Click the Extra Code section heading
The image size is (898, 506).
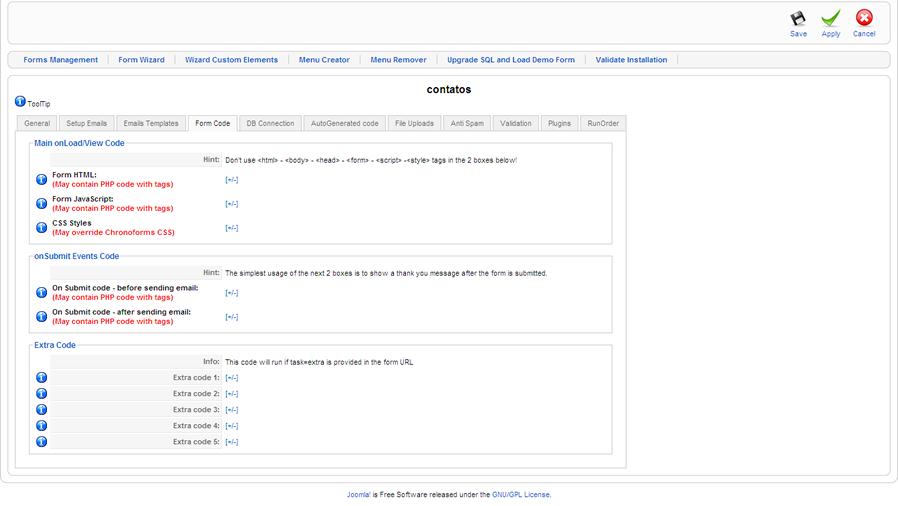point(55,345)
